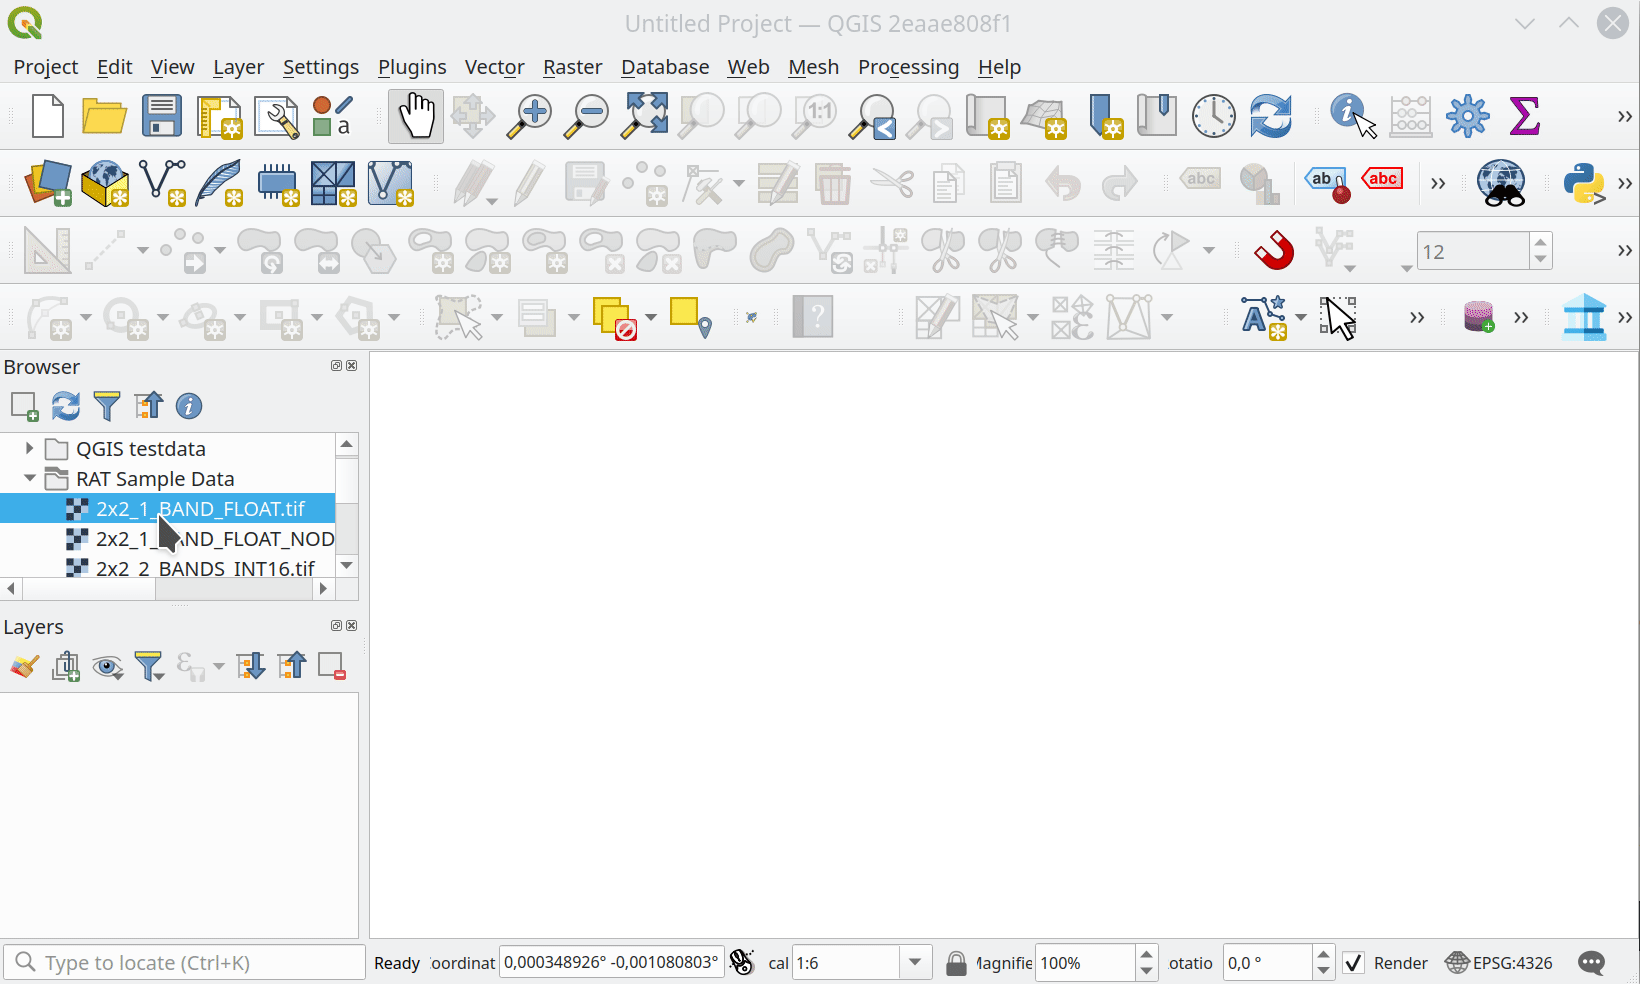The width and height of the screenshot is (1640, 984).
Task: Open the Processing menu
Action: tap(907, 67)
